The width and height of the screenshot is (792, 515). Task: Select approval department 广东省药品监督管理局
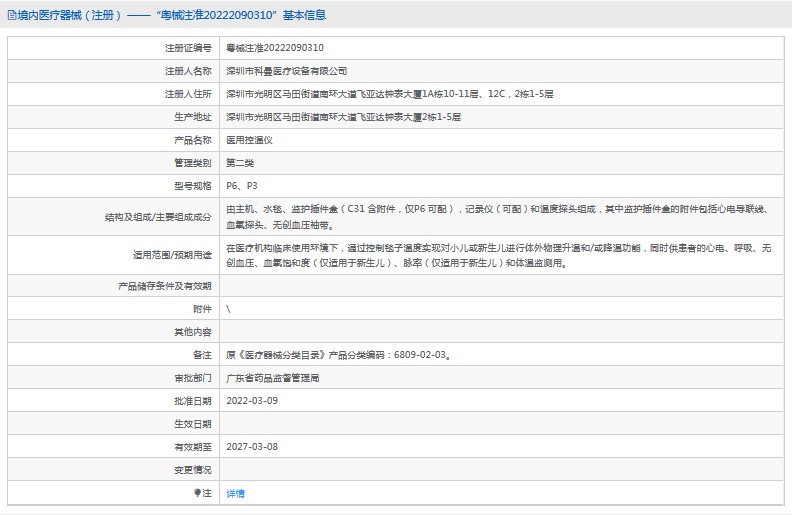(273, 378)
